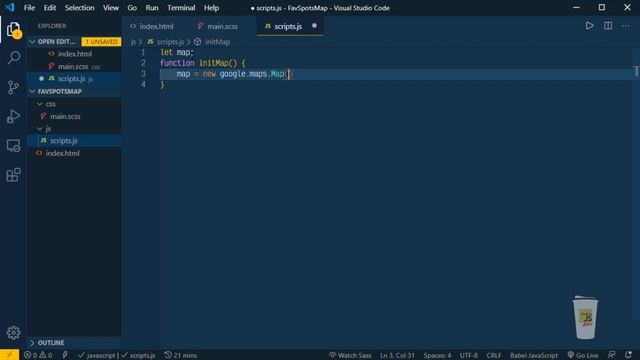The width and height of the screenshot is (640, 360).
Task: Open the Manage settings gear
Action: [13, 333]
